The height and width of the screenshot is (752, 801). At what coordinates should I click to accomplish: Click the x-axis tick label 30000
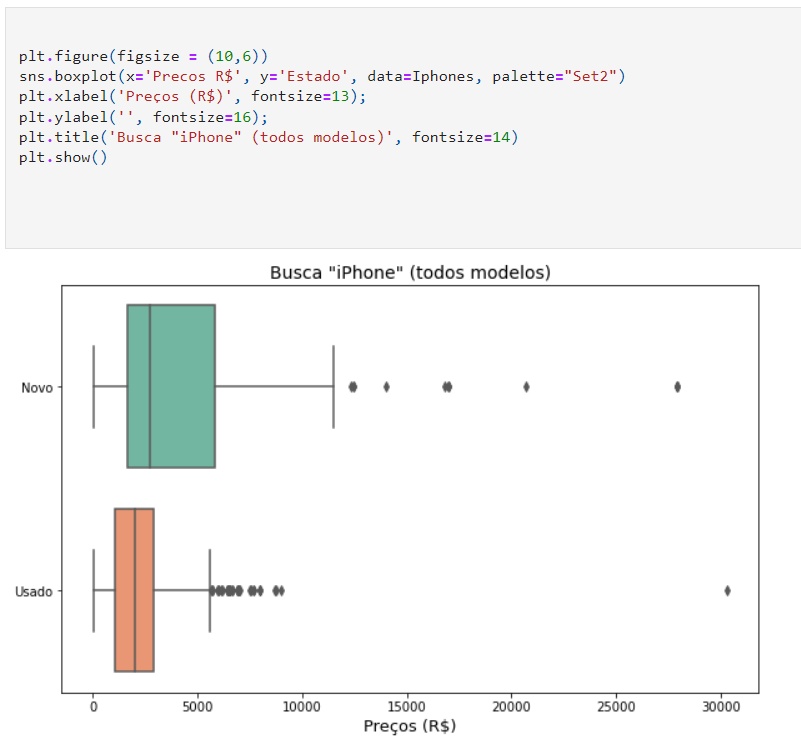pos(721,707)
